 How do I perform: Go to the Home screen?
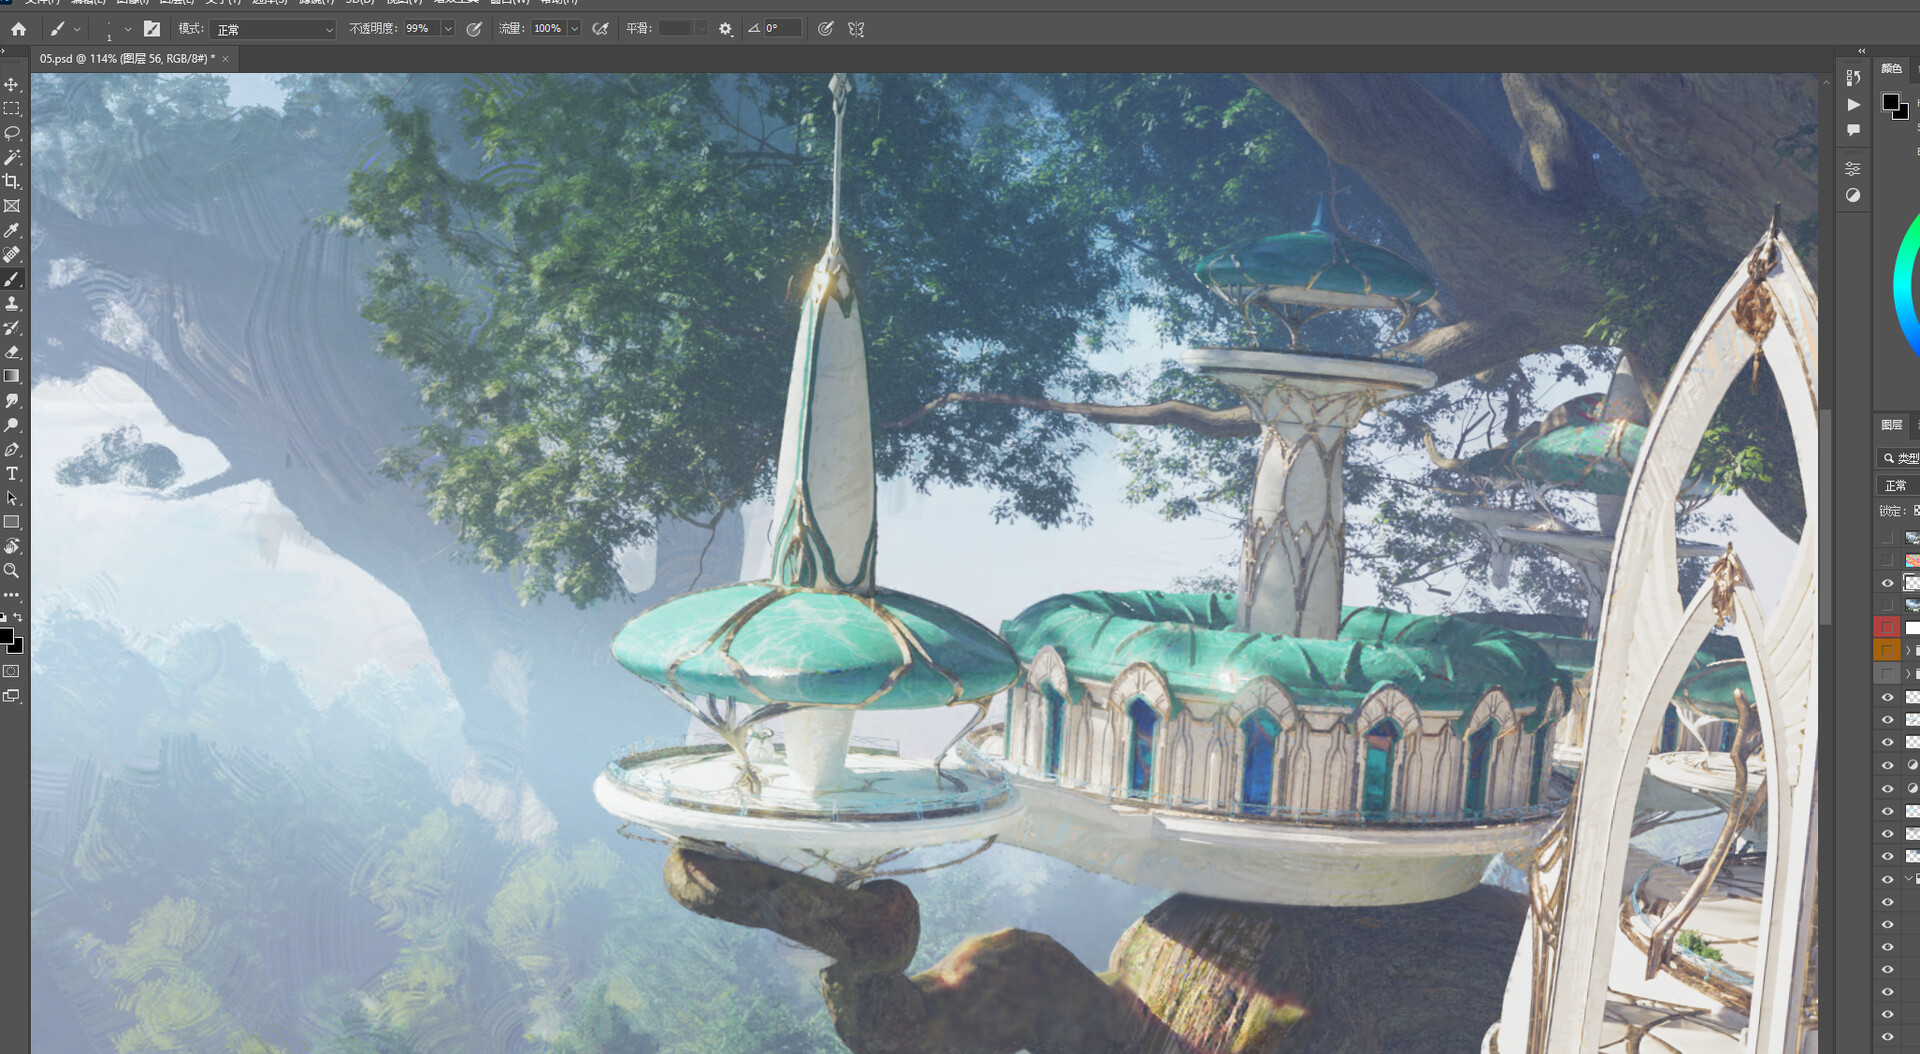[x=18, y=29]
